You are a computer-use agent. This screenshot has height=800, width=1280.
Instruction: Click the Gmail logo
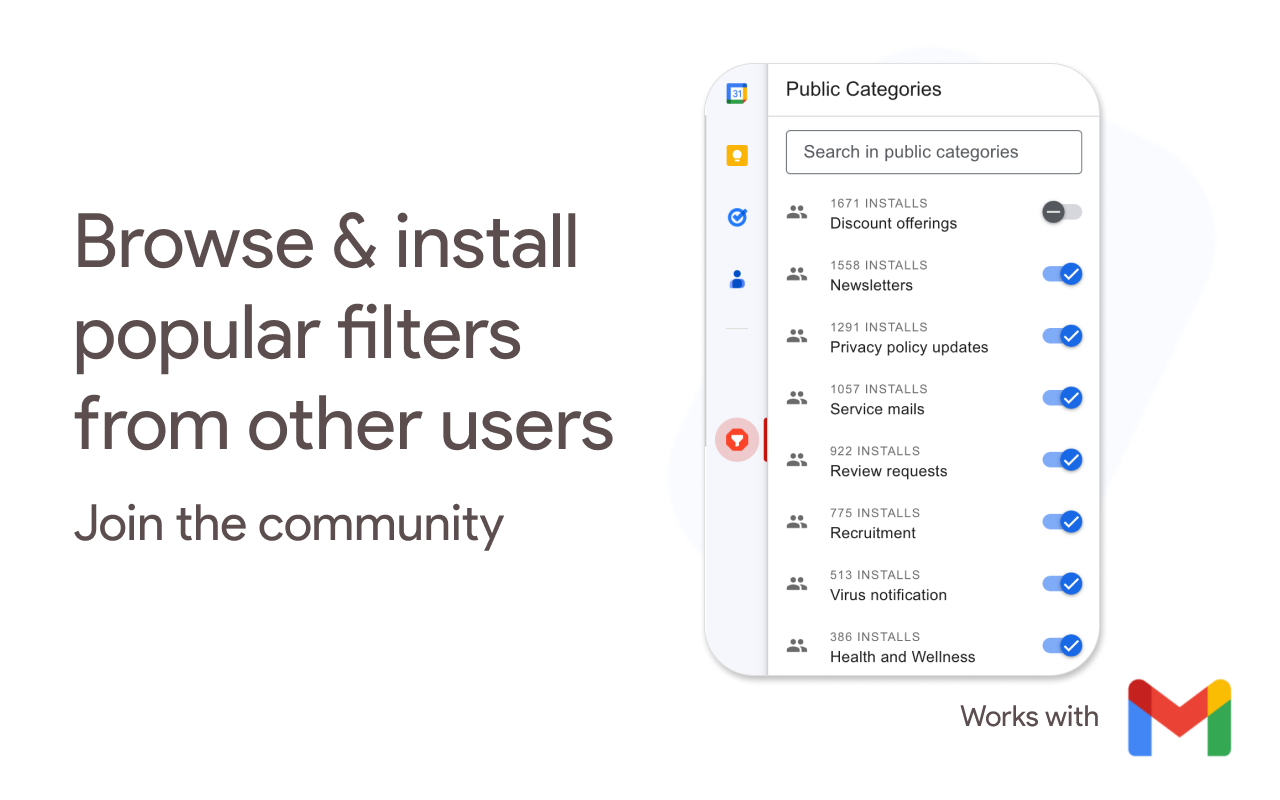coord(1180,717)
